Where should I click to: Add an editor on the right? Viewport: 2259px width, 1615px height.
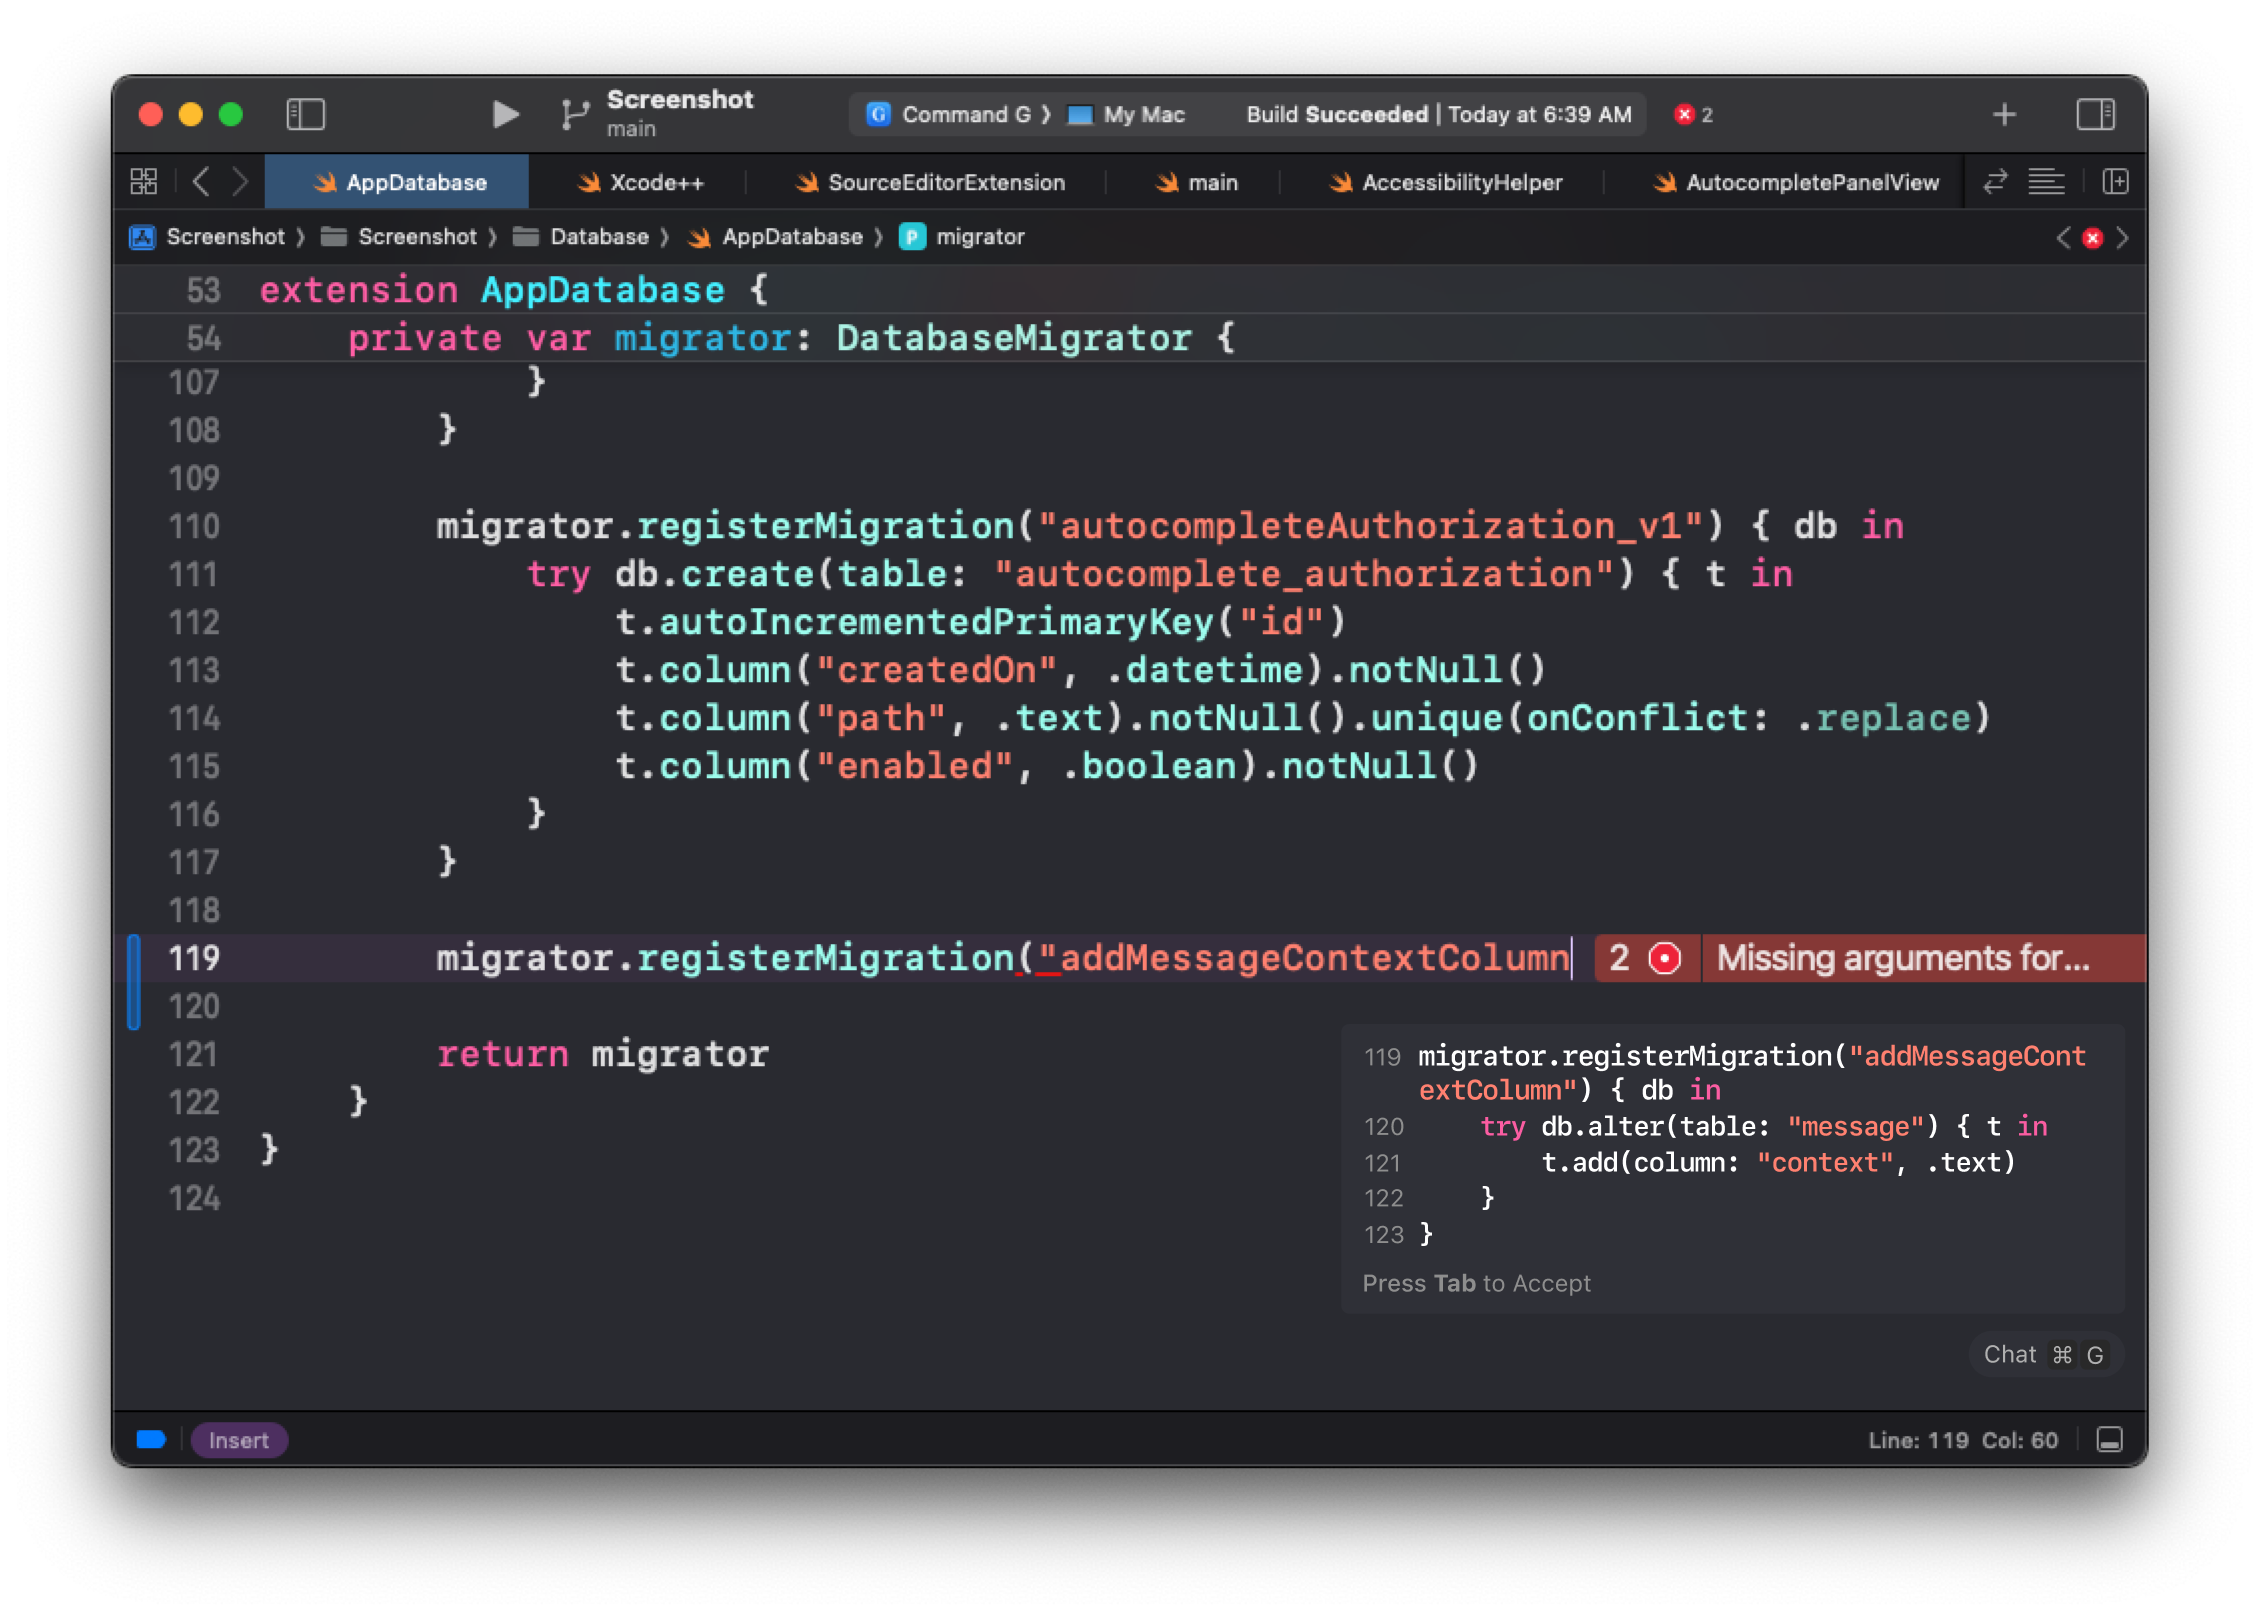pos(2115,182)
